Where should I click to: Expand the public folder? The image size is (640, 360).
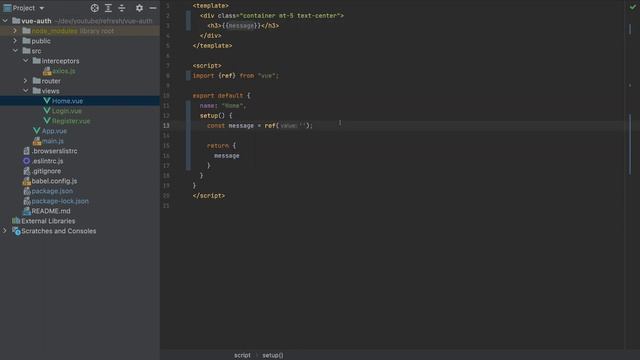click(x=15, y=41)
